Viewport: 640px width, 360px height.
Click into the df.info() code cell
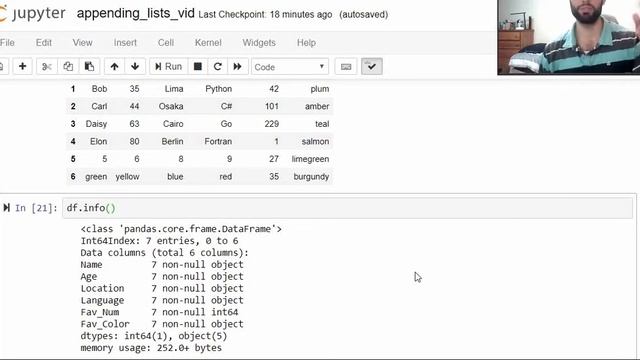click(x=347, y=208)
